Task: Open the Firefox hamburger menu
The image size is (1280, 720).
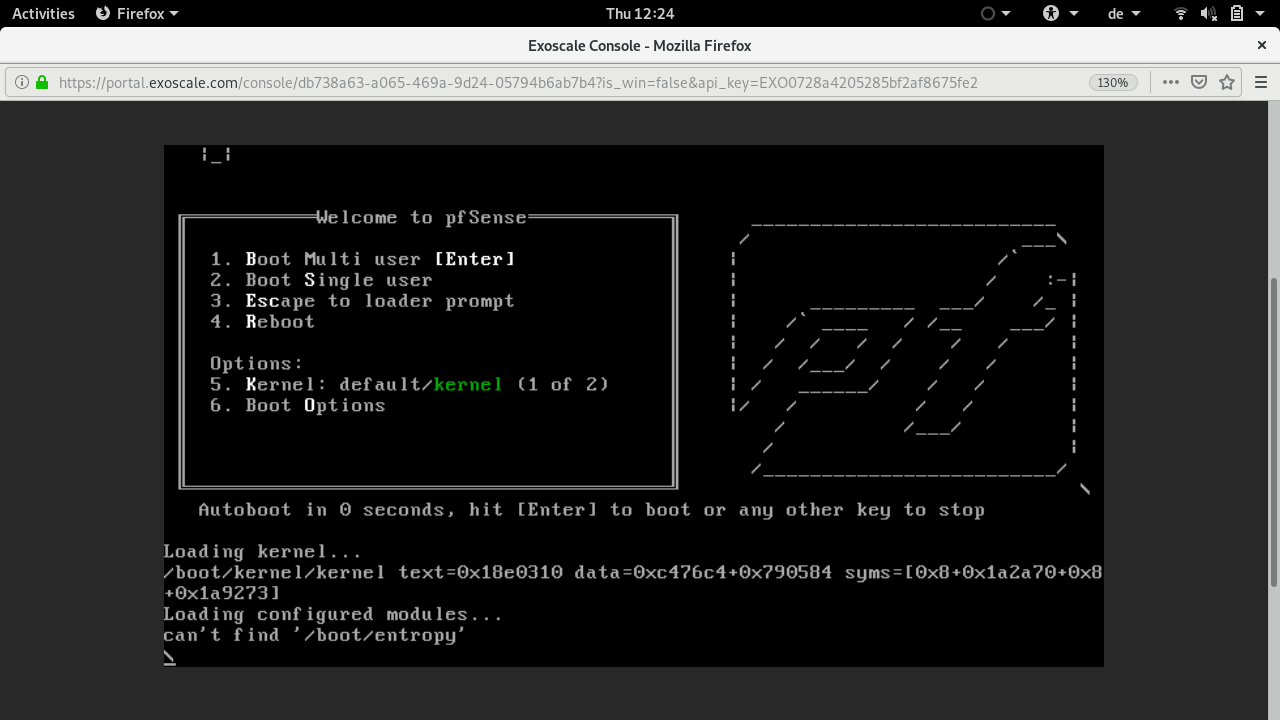Action: click(1261, 83)
